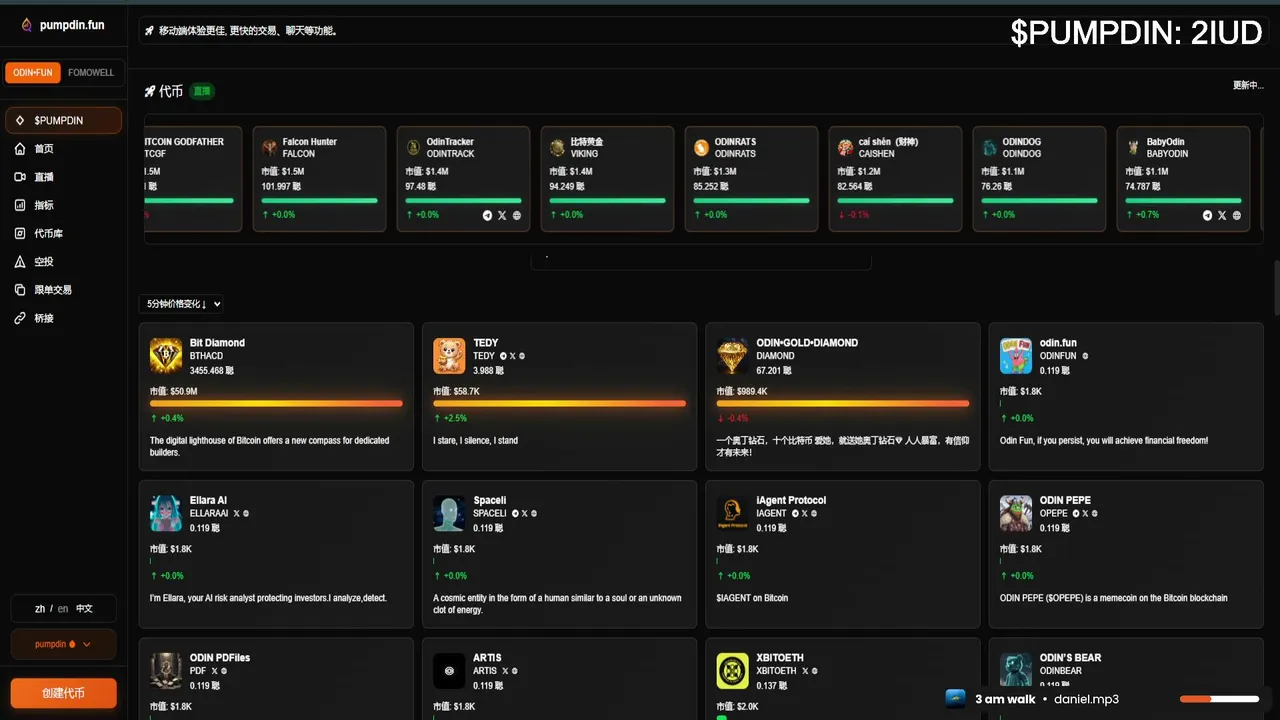Switch to the ODIN•FUN platform tab
Viewport: 1280px width, 720px height.
[33, 73]
